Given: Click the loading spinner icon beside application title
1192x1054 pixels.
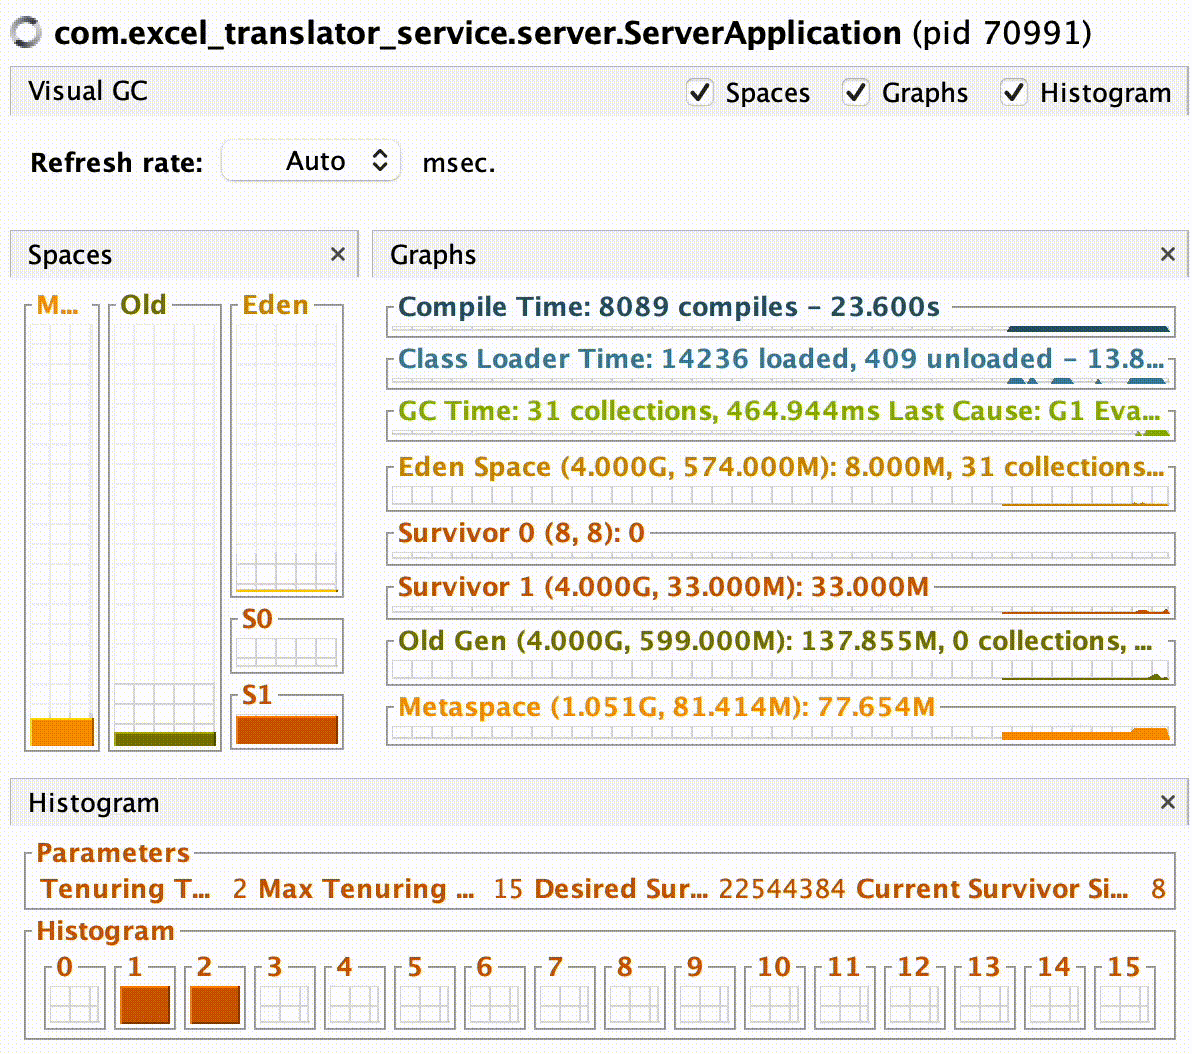Looking at the screenshot, I should click(27, 32).
